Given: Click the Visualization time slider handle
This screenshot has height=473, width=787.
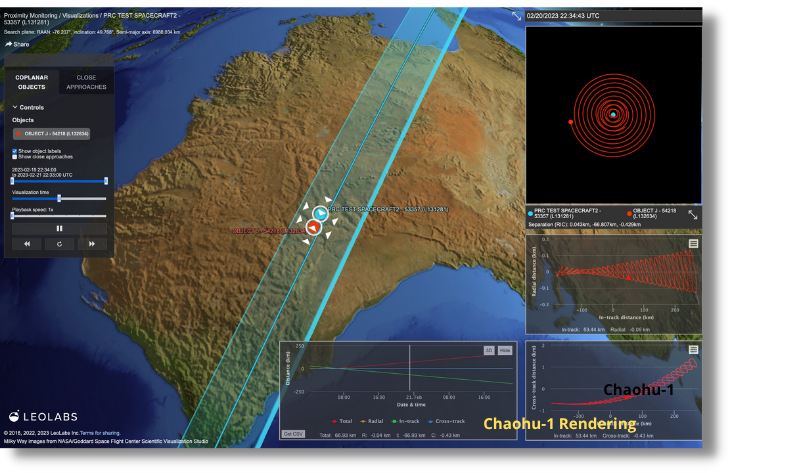Looking at the screenshot, I should pos(59,198).
